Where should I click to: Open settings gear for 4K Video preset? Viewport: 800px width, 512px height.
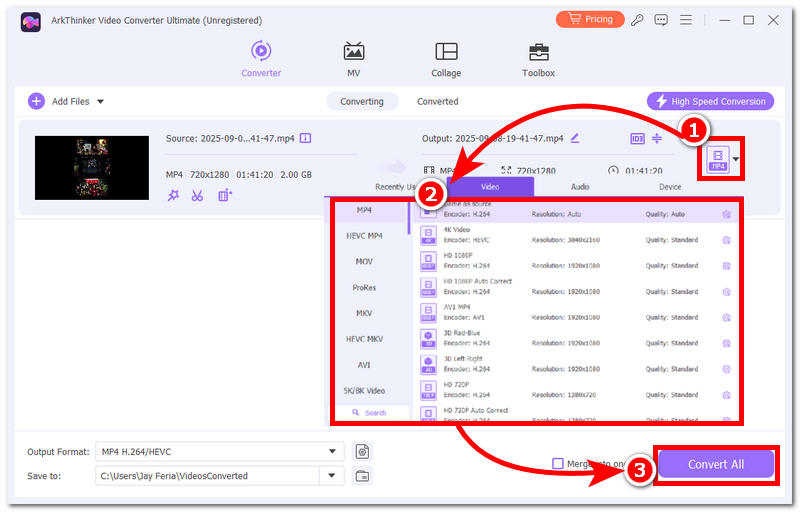726,240
